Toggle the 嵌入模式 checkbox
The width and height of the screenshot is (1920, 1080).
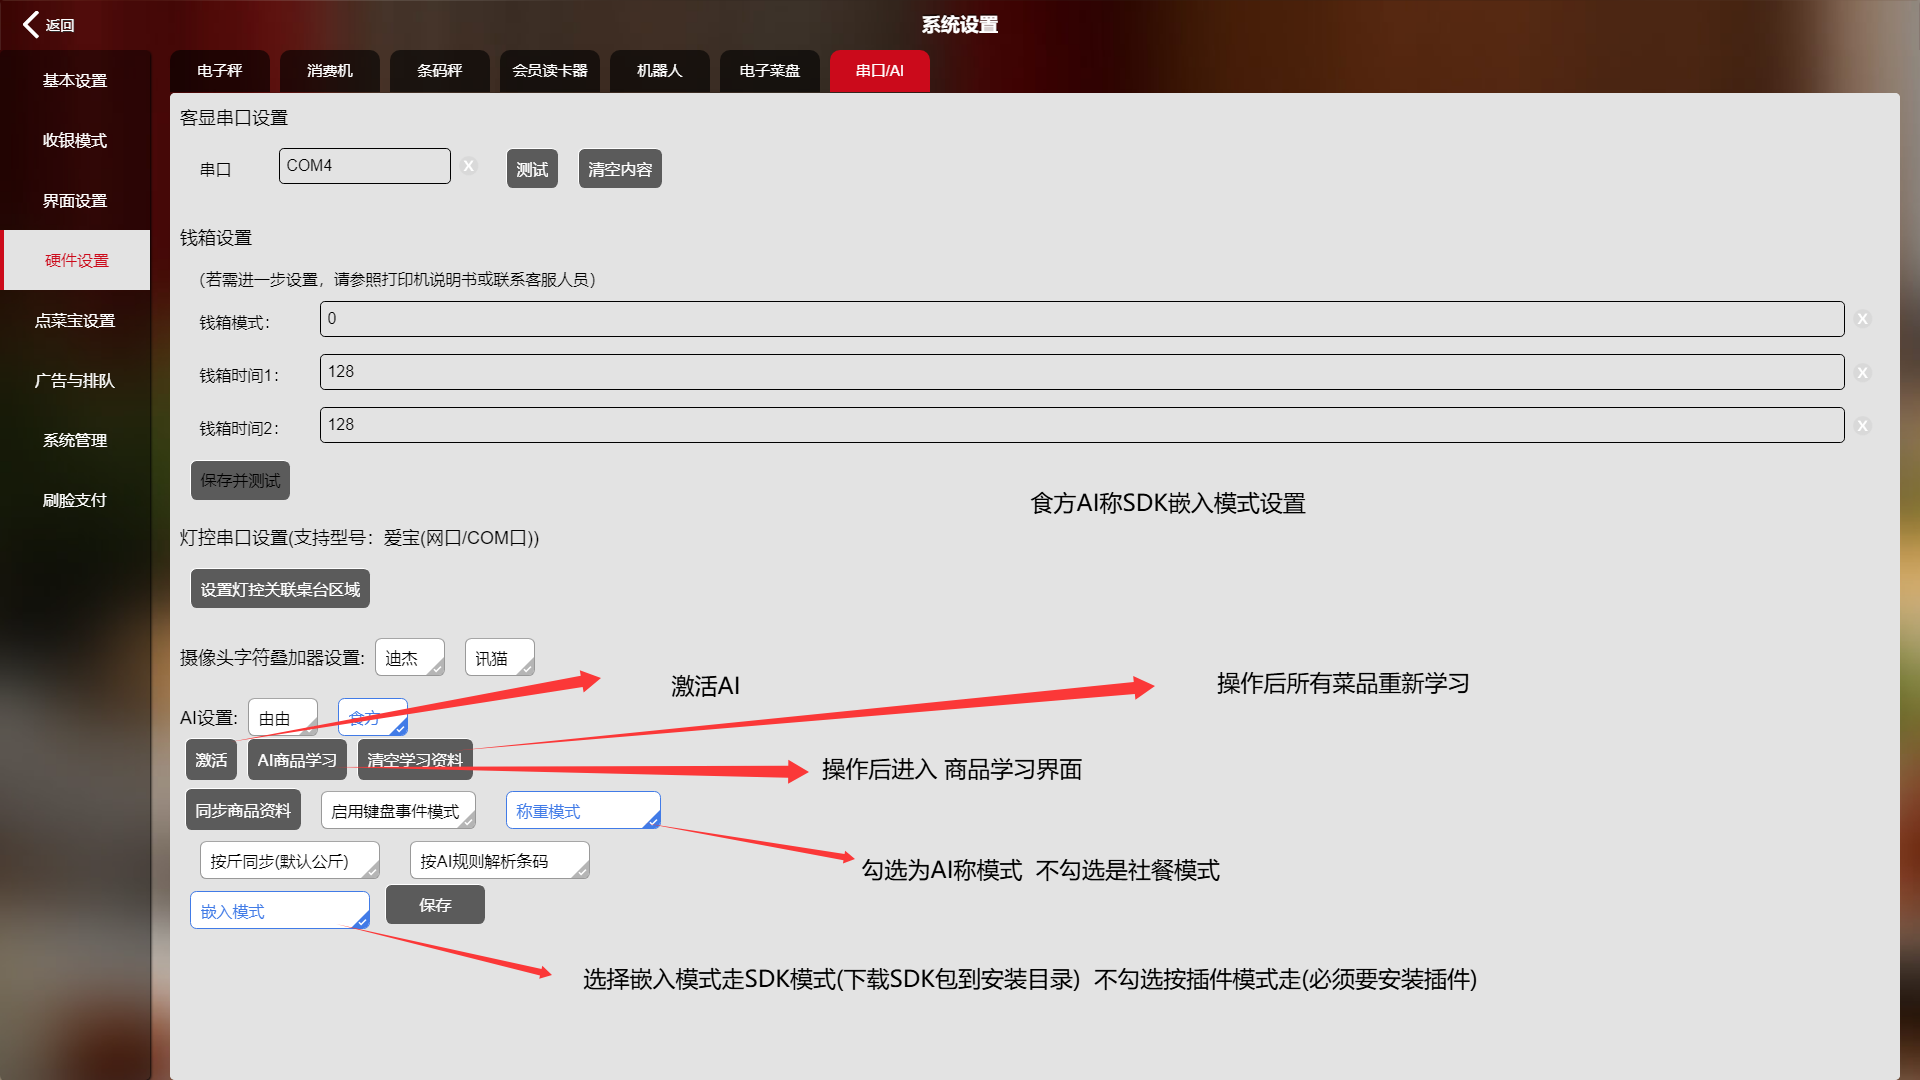279,911
